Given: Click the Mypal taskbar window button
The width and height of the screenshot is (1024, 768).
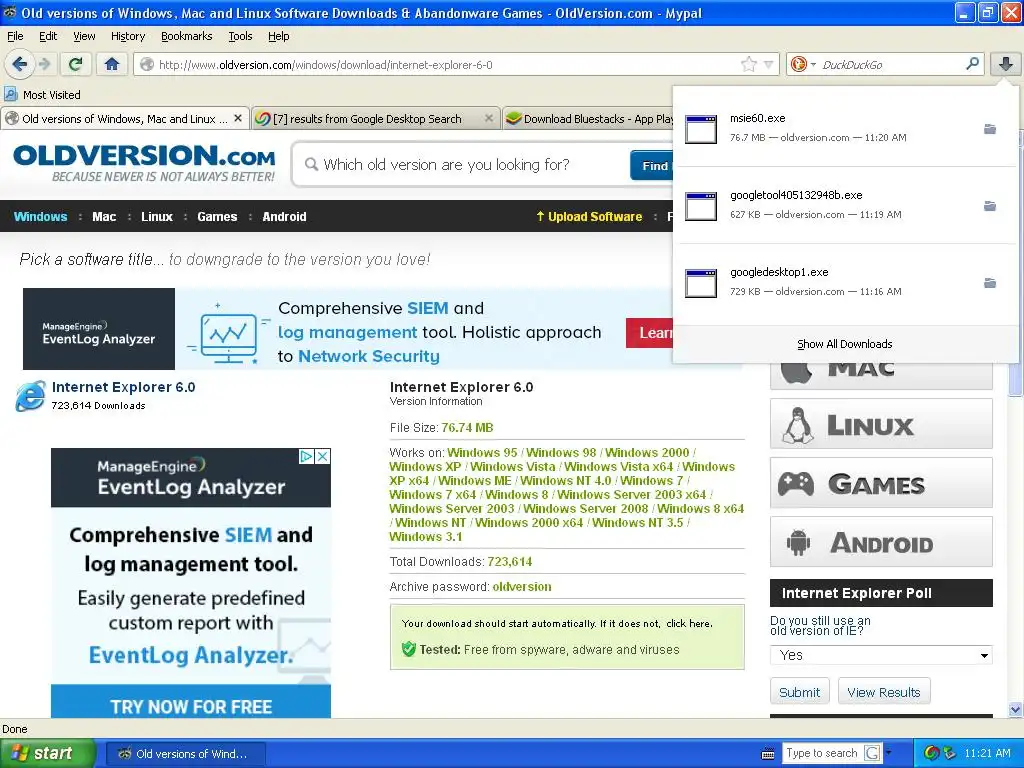Looking at the screenshot, I should [185, 754].
